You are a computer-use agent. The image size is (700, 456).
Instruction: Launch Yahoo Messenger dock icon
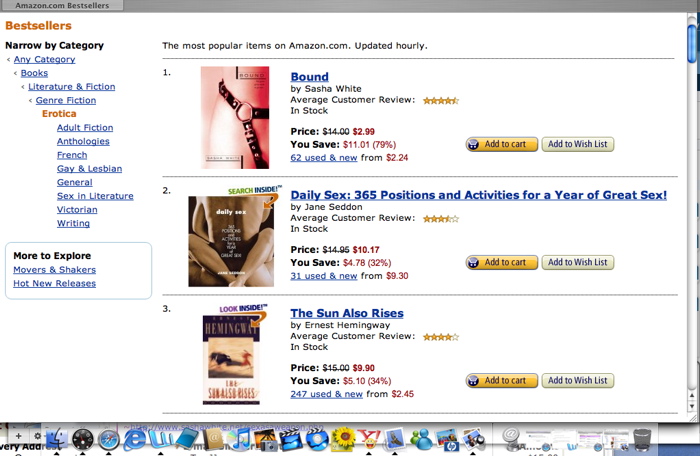369,439
